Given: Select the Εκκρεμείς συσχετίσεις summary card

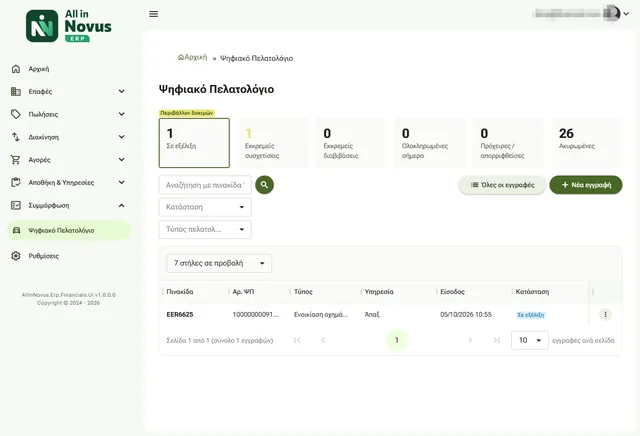Looking at the screenshot, I should [x=273, y=143].
